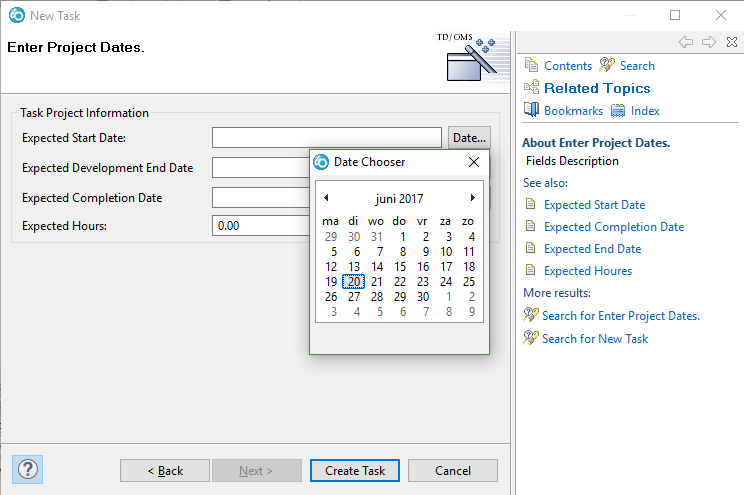Open the help Index icon
The image size is (744, 495).
619,110
